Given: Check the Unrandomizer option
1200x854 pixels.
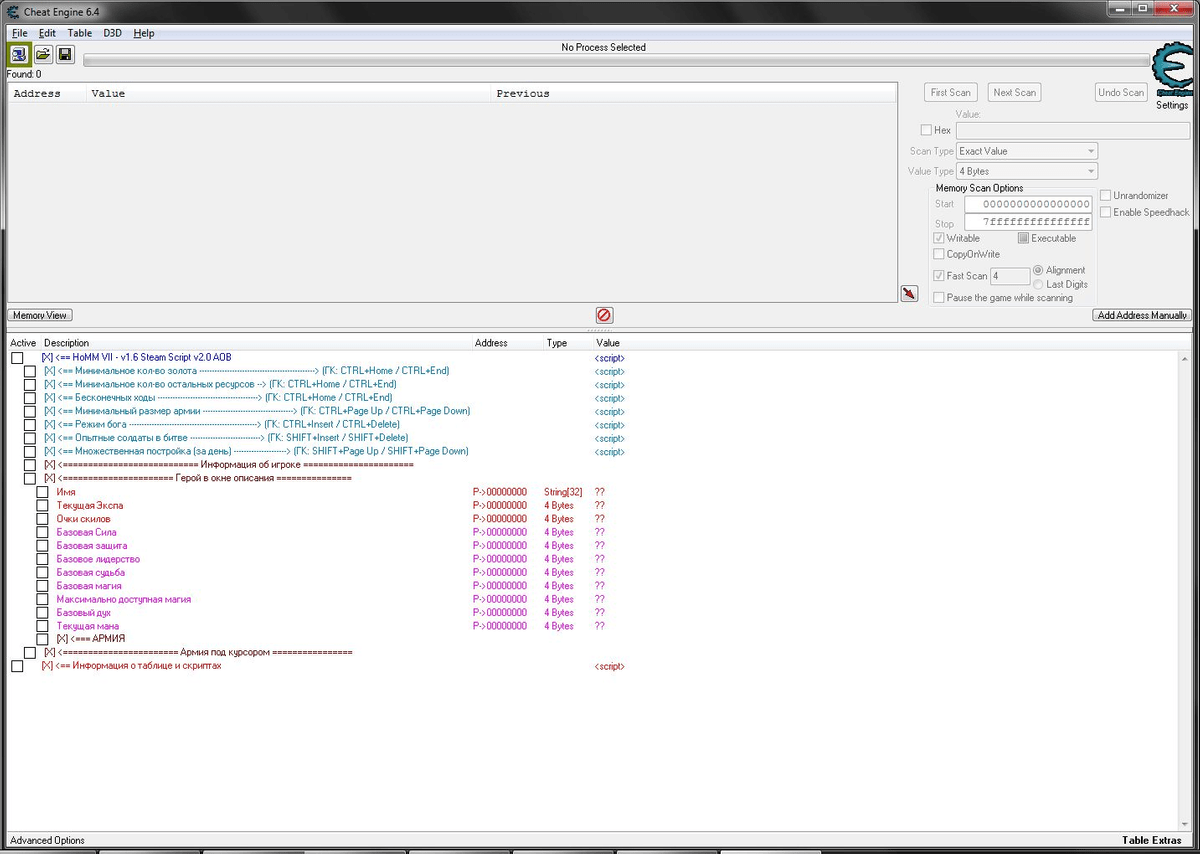Looking at the screenshot, I should pos(1105,195).
